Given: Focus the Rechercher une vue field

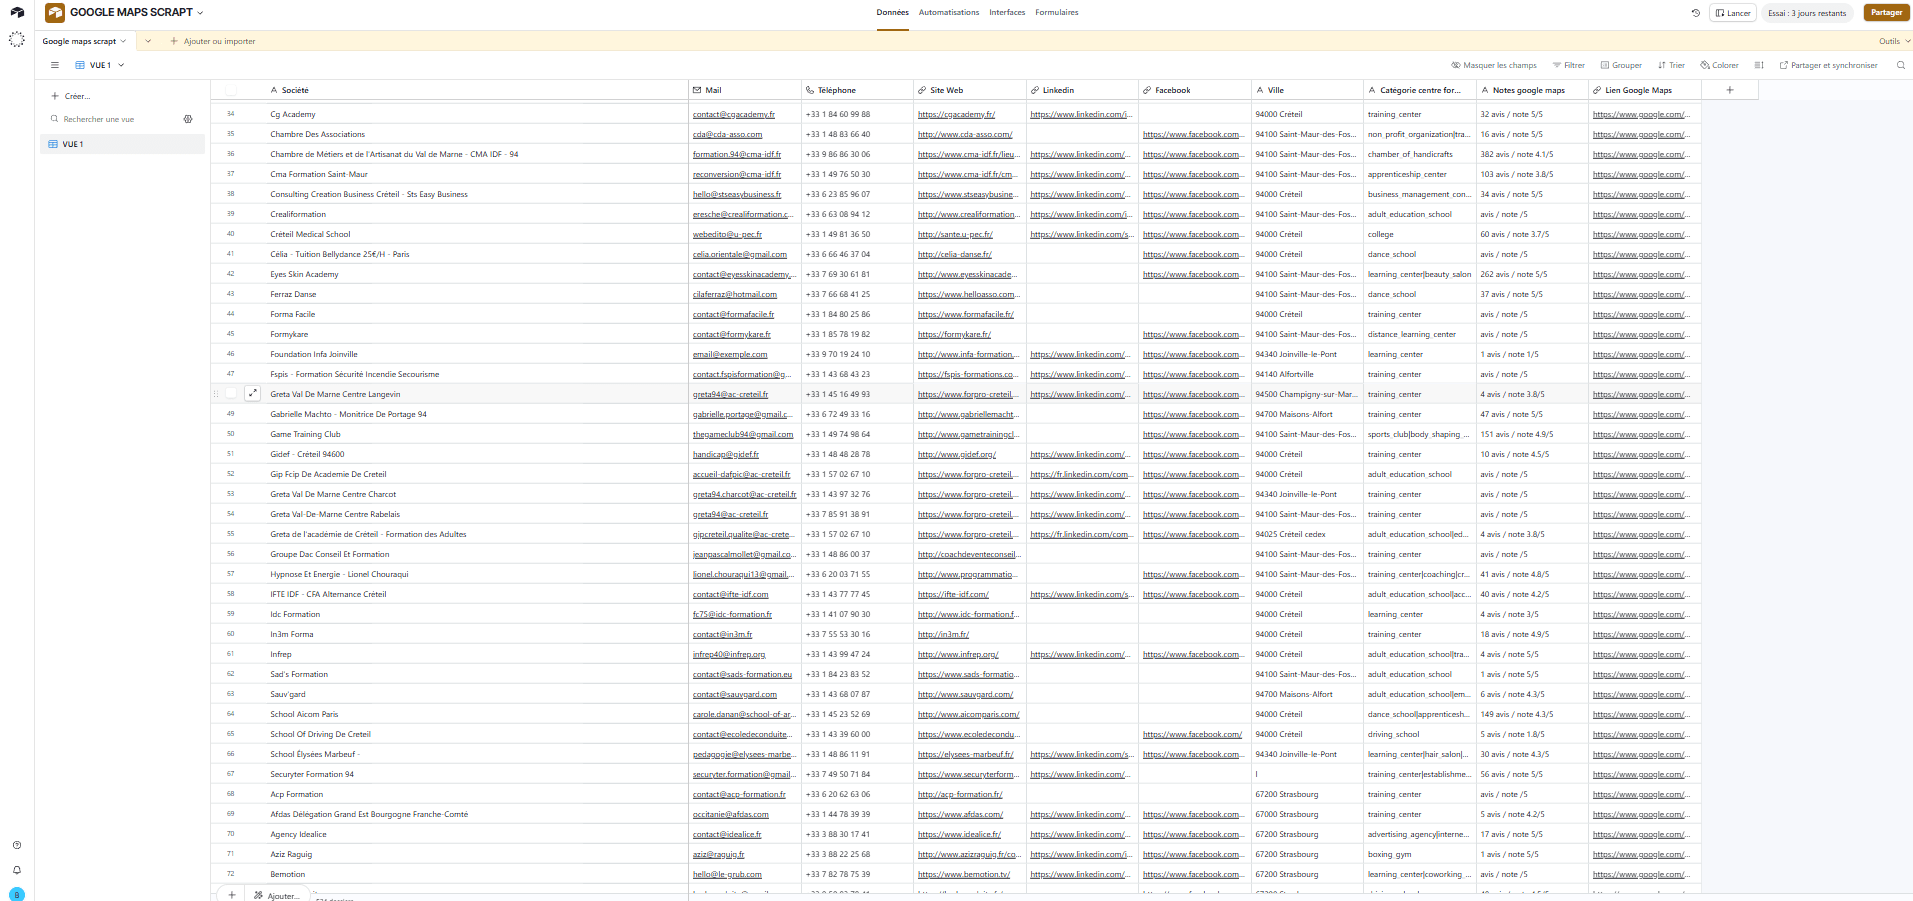Looking at the screenshot, I should [x=114, y=119].
